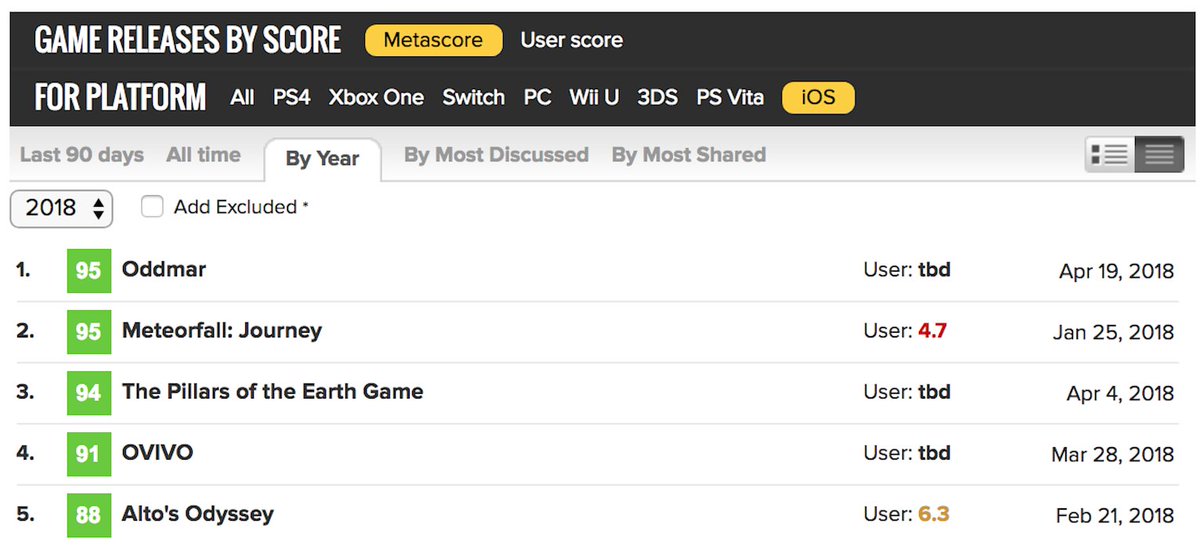Switch to detailed list view icon

click(1110, 155)
